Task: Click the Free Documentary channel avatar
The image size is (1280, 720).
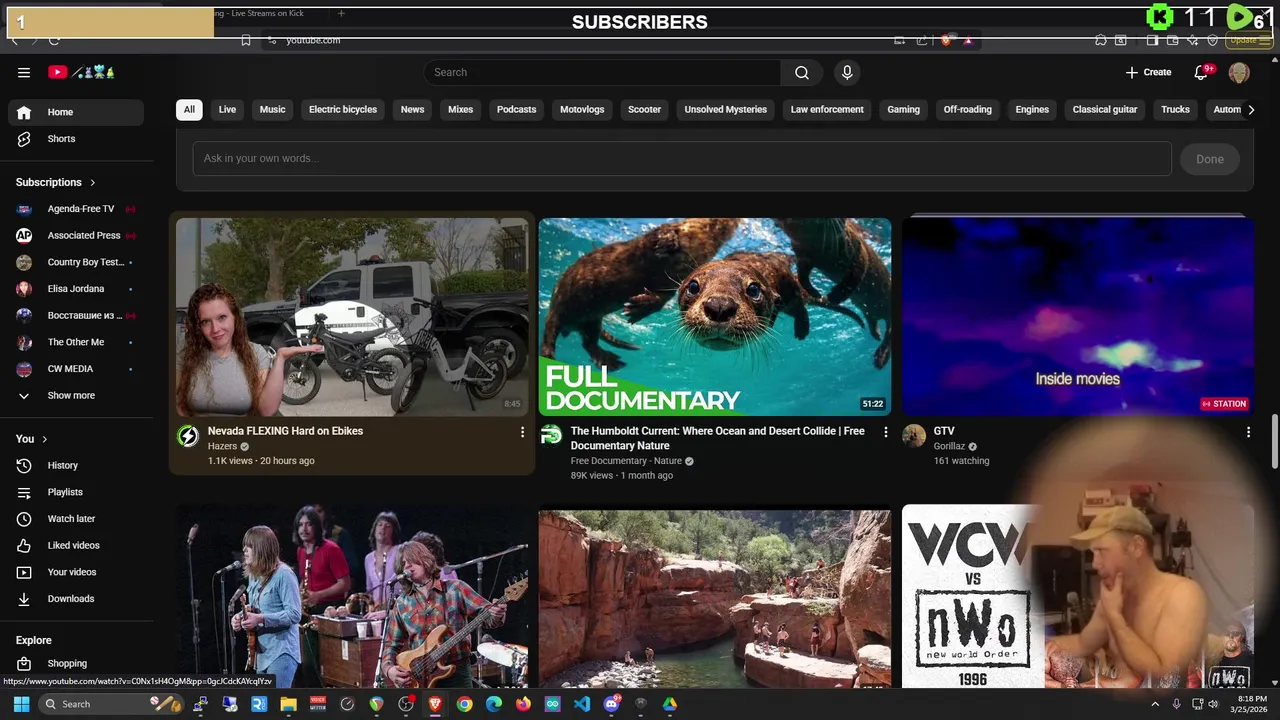Action: (551, 435)
